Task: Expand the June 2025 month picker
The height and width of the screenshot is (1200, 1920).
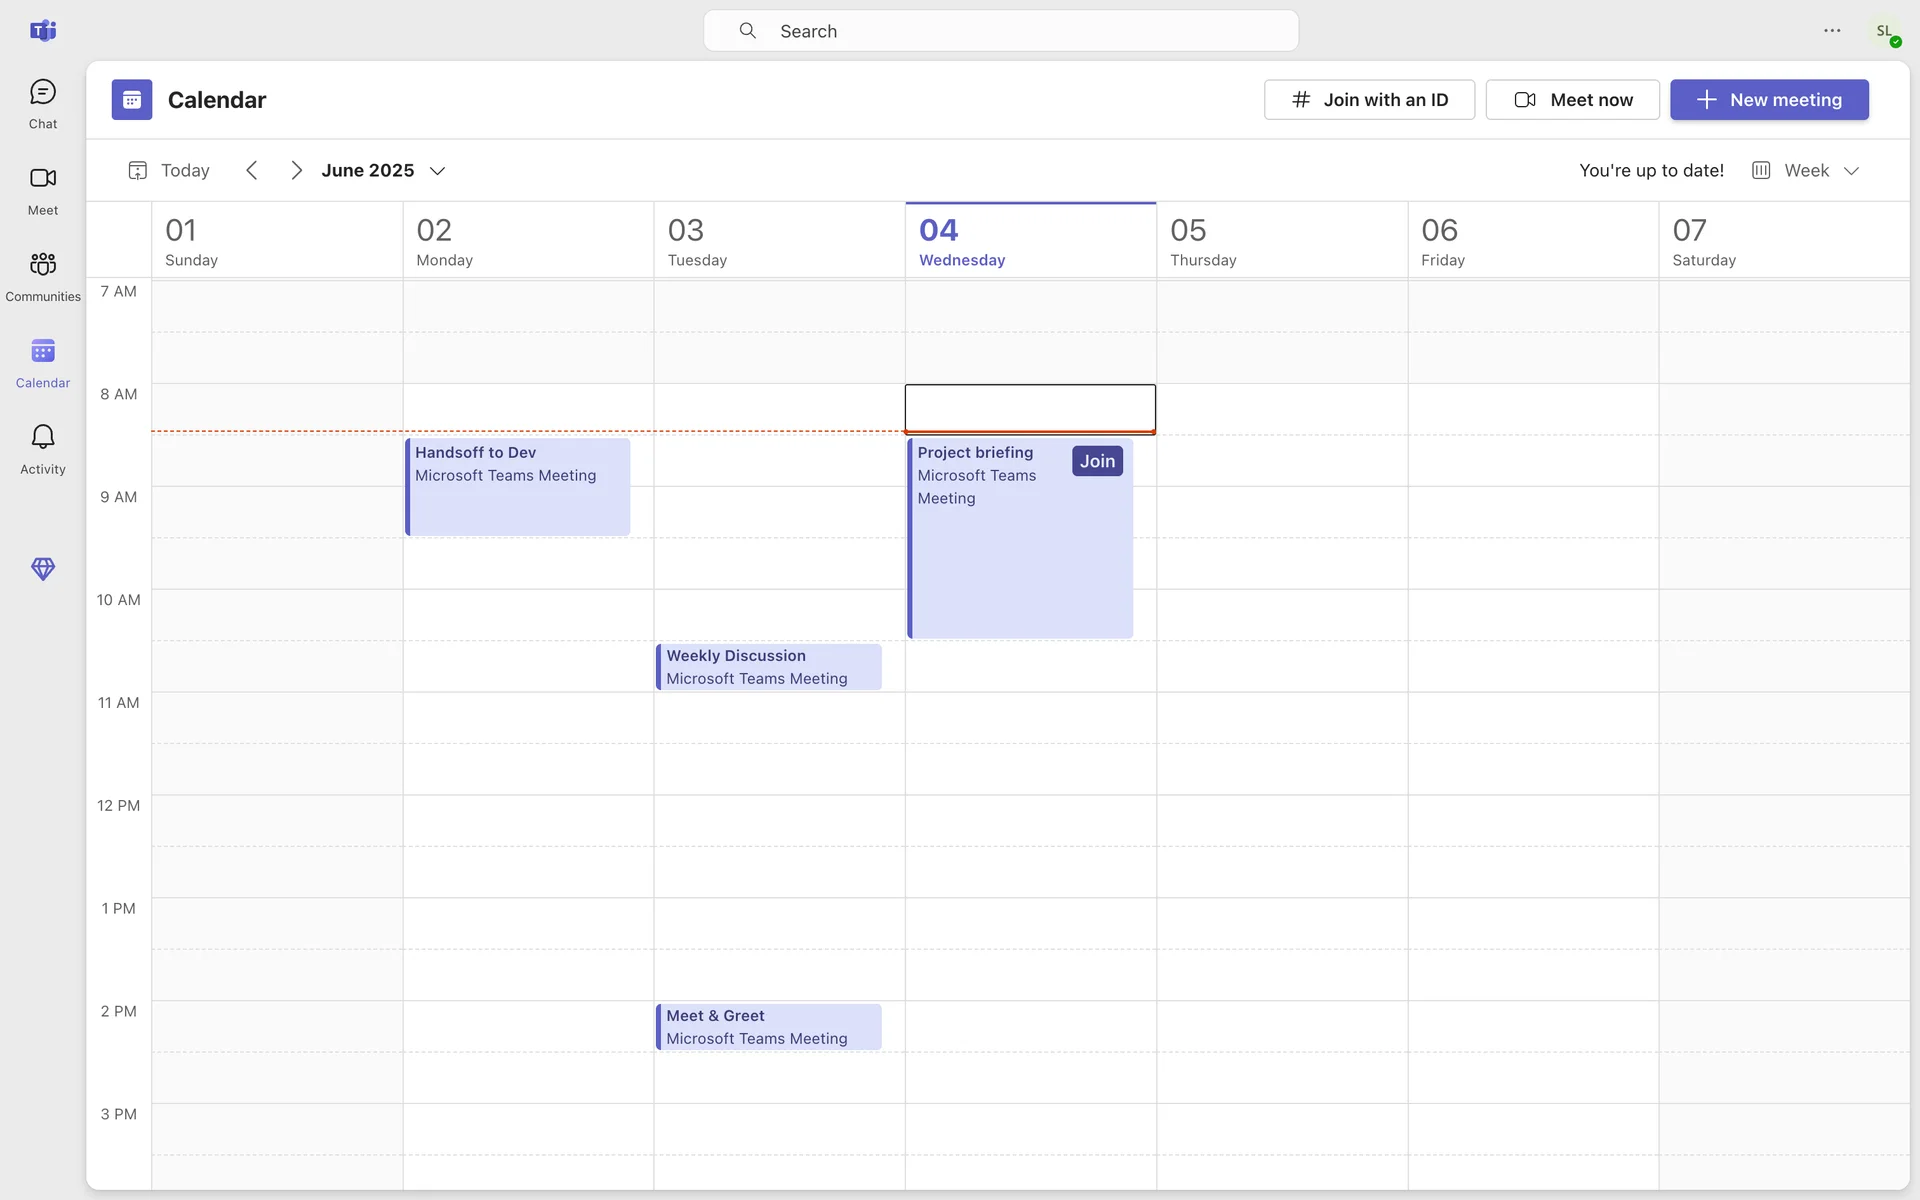Action: pos(383,170)
